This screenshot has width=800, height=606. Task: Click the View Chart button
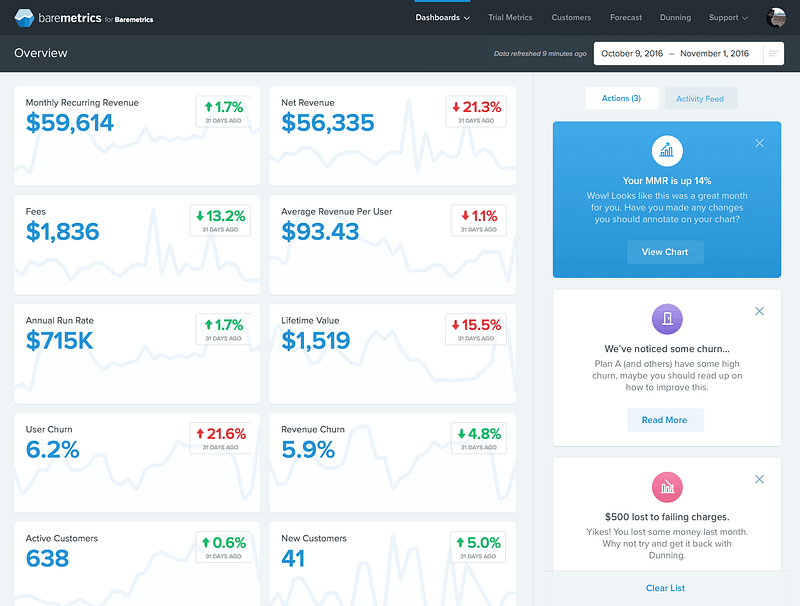tap(665, 252)
